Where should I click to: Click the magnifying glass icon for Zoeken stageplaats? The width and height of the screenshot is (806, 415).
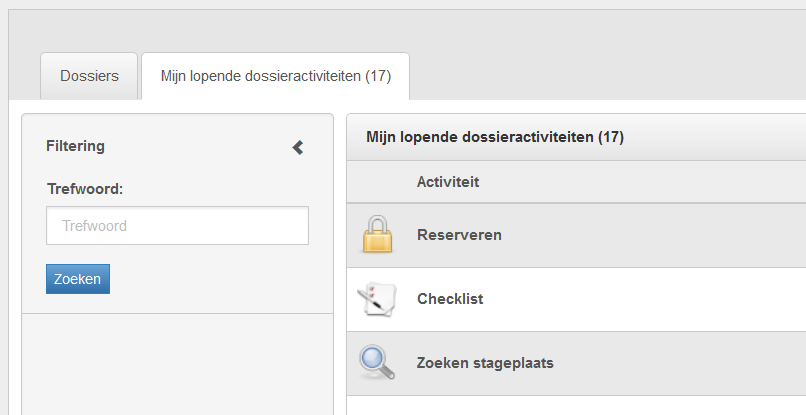pos(377,363)
